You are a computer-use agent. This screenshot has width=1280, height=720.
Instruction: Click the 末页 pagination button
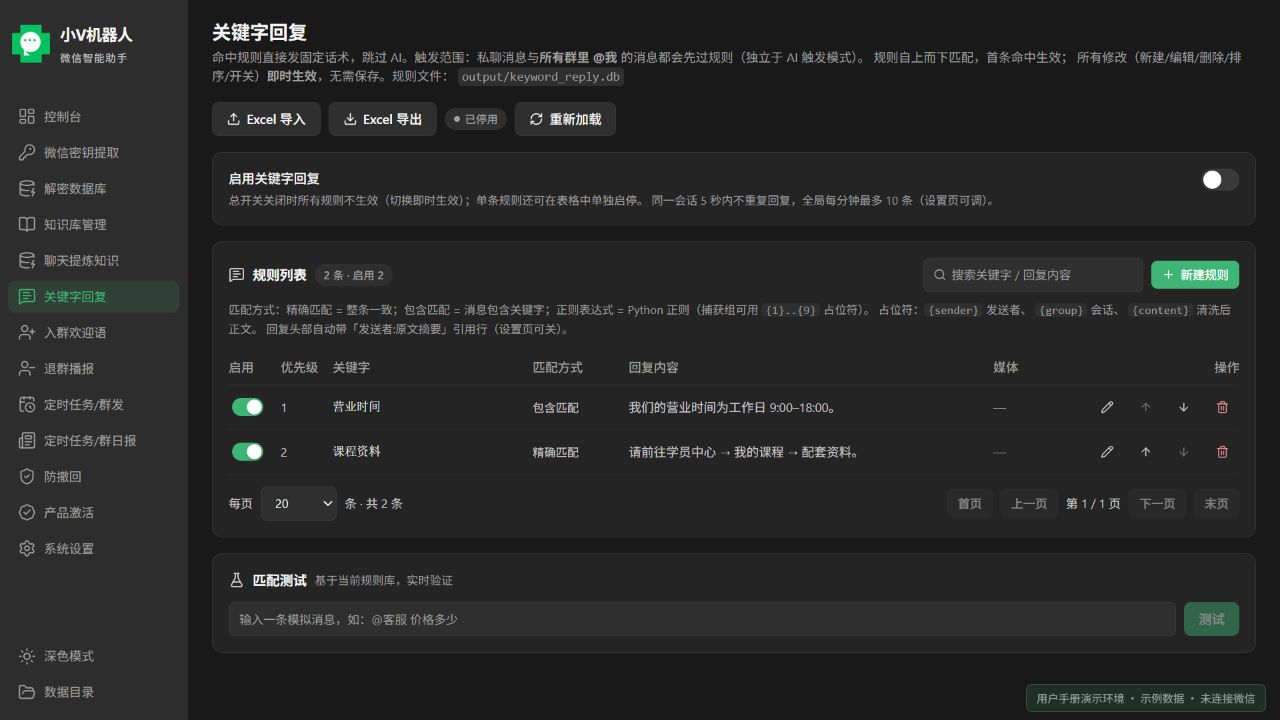tap(1216, 503)
